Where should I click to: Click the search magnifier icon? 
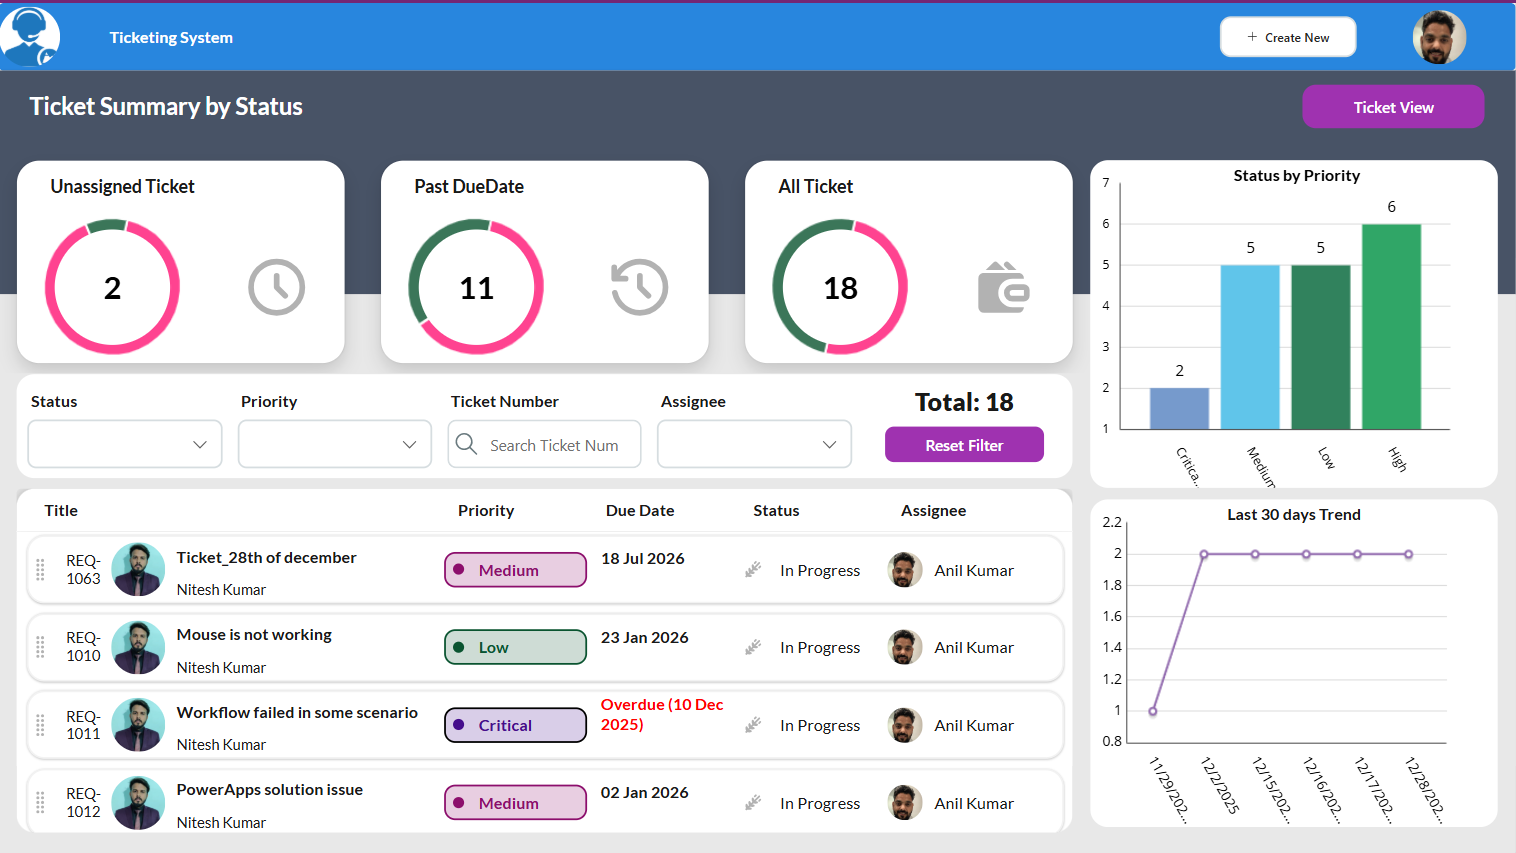[x=466, y=444]
